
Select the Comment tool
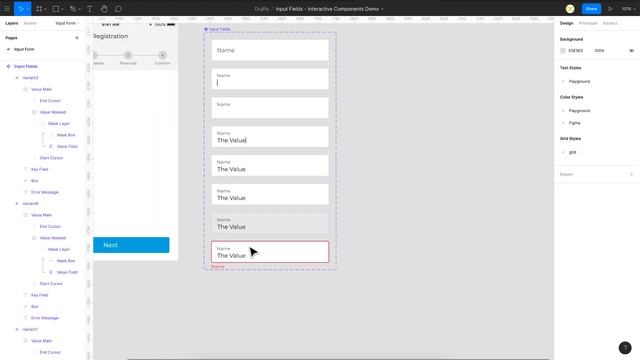[118, 9]
